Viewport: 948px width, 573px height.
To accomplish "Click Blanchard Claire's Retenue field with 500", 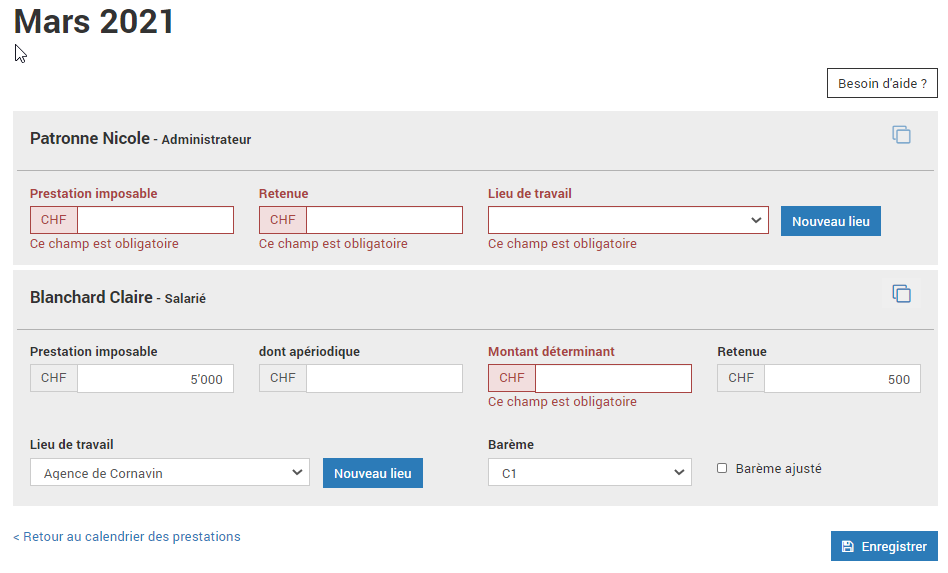I will pyautogui.click(x=843, y=378).
